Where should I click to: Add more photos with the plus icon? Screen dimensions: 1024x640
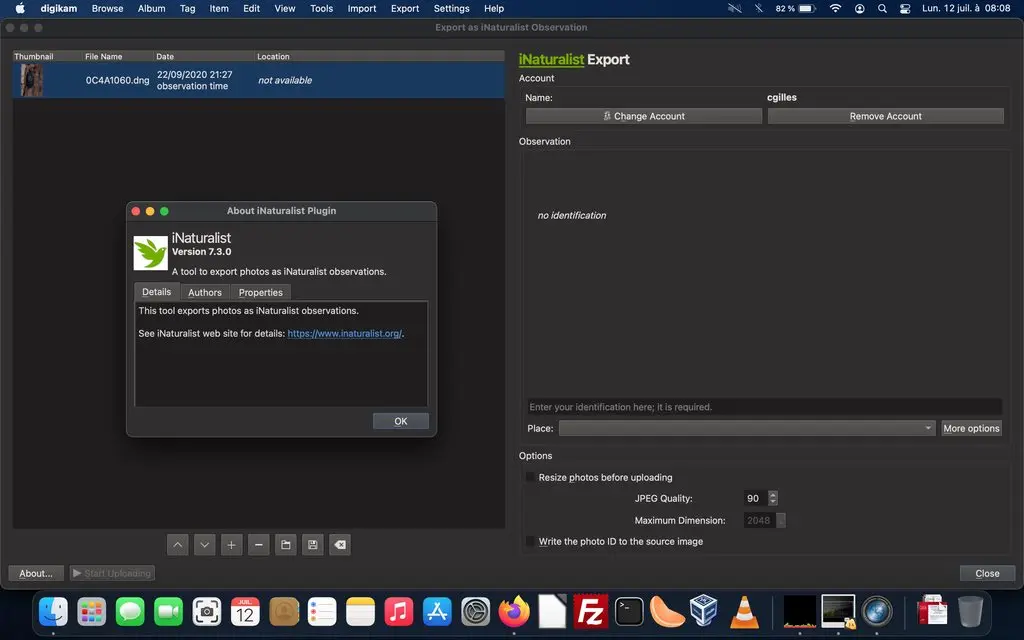(x=231, y=544)
